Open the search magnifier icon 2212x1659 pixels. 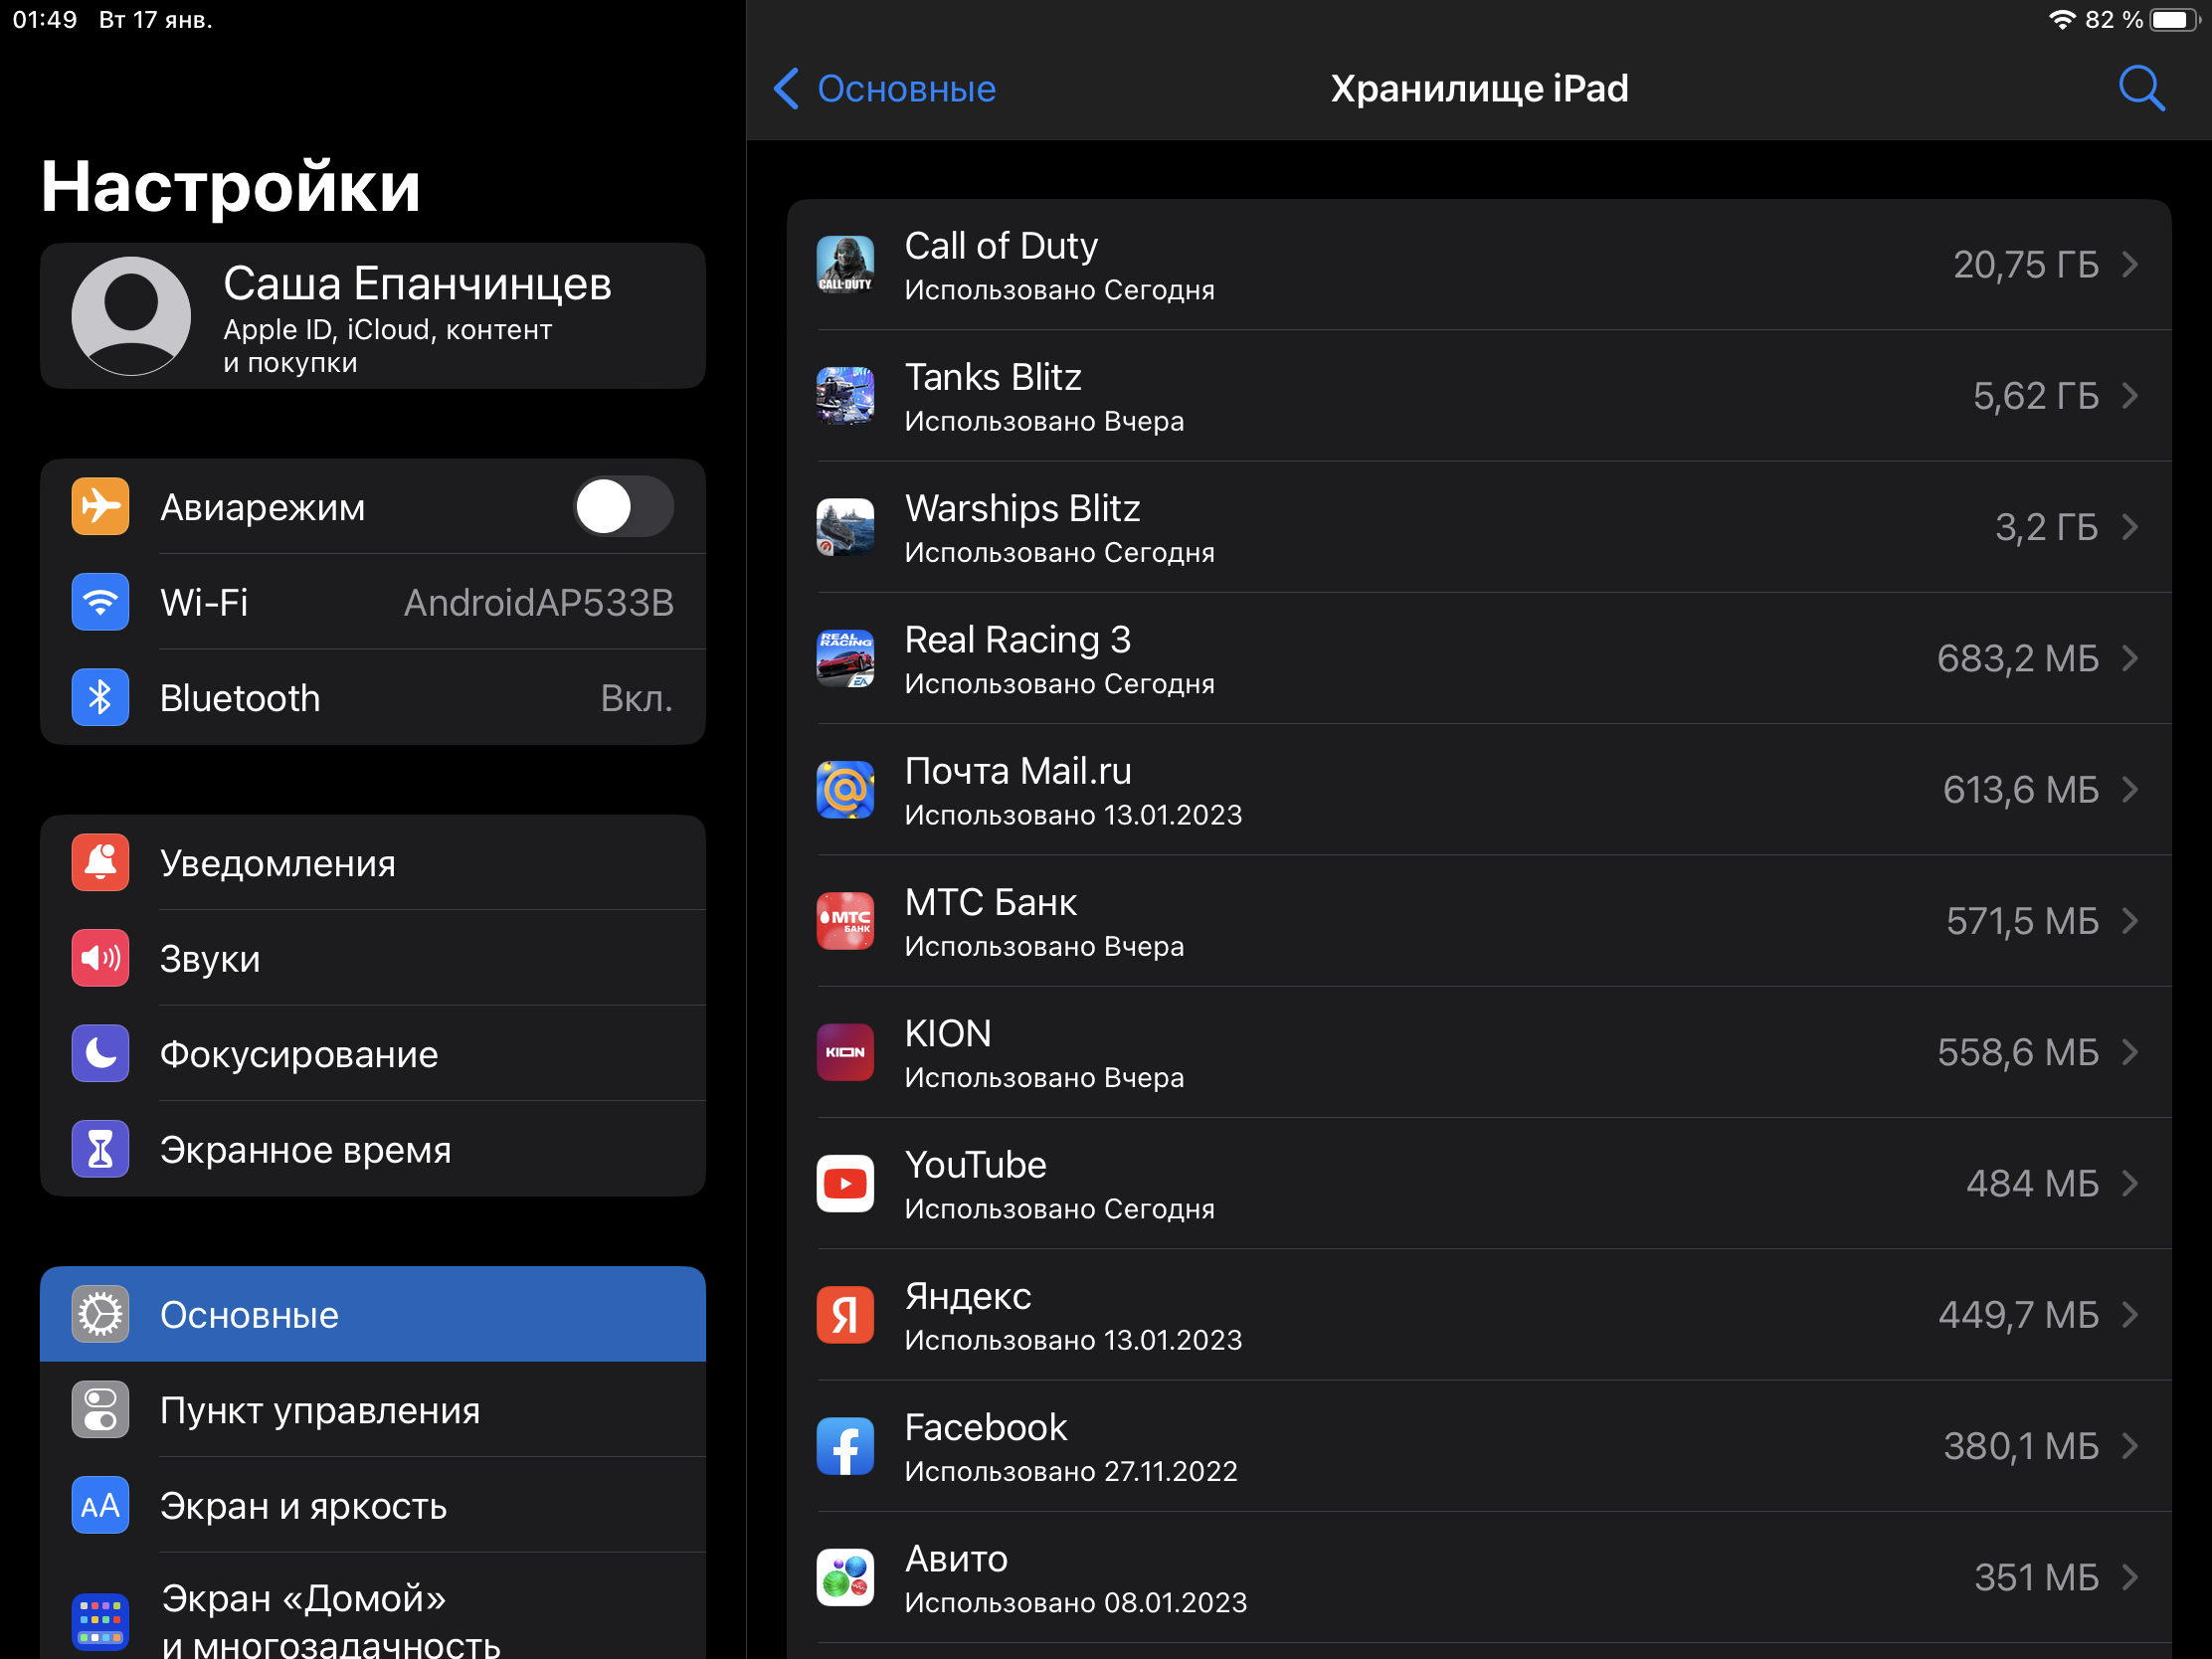tap(2141, 88)
